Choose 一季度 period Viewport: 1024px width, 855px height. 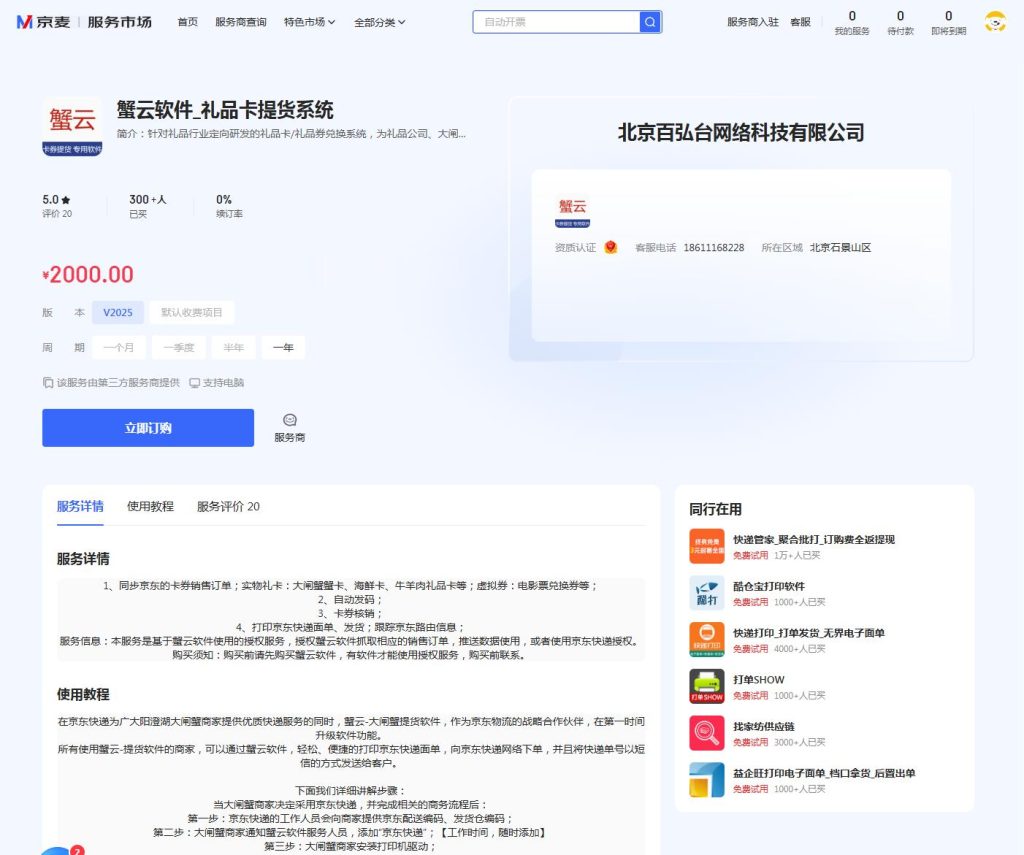pyautogui.click(x=179, y=347)
